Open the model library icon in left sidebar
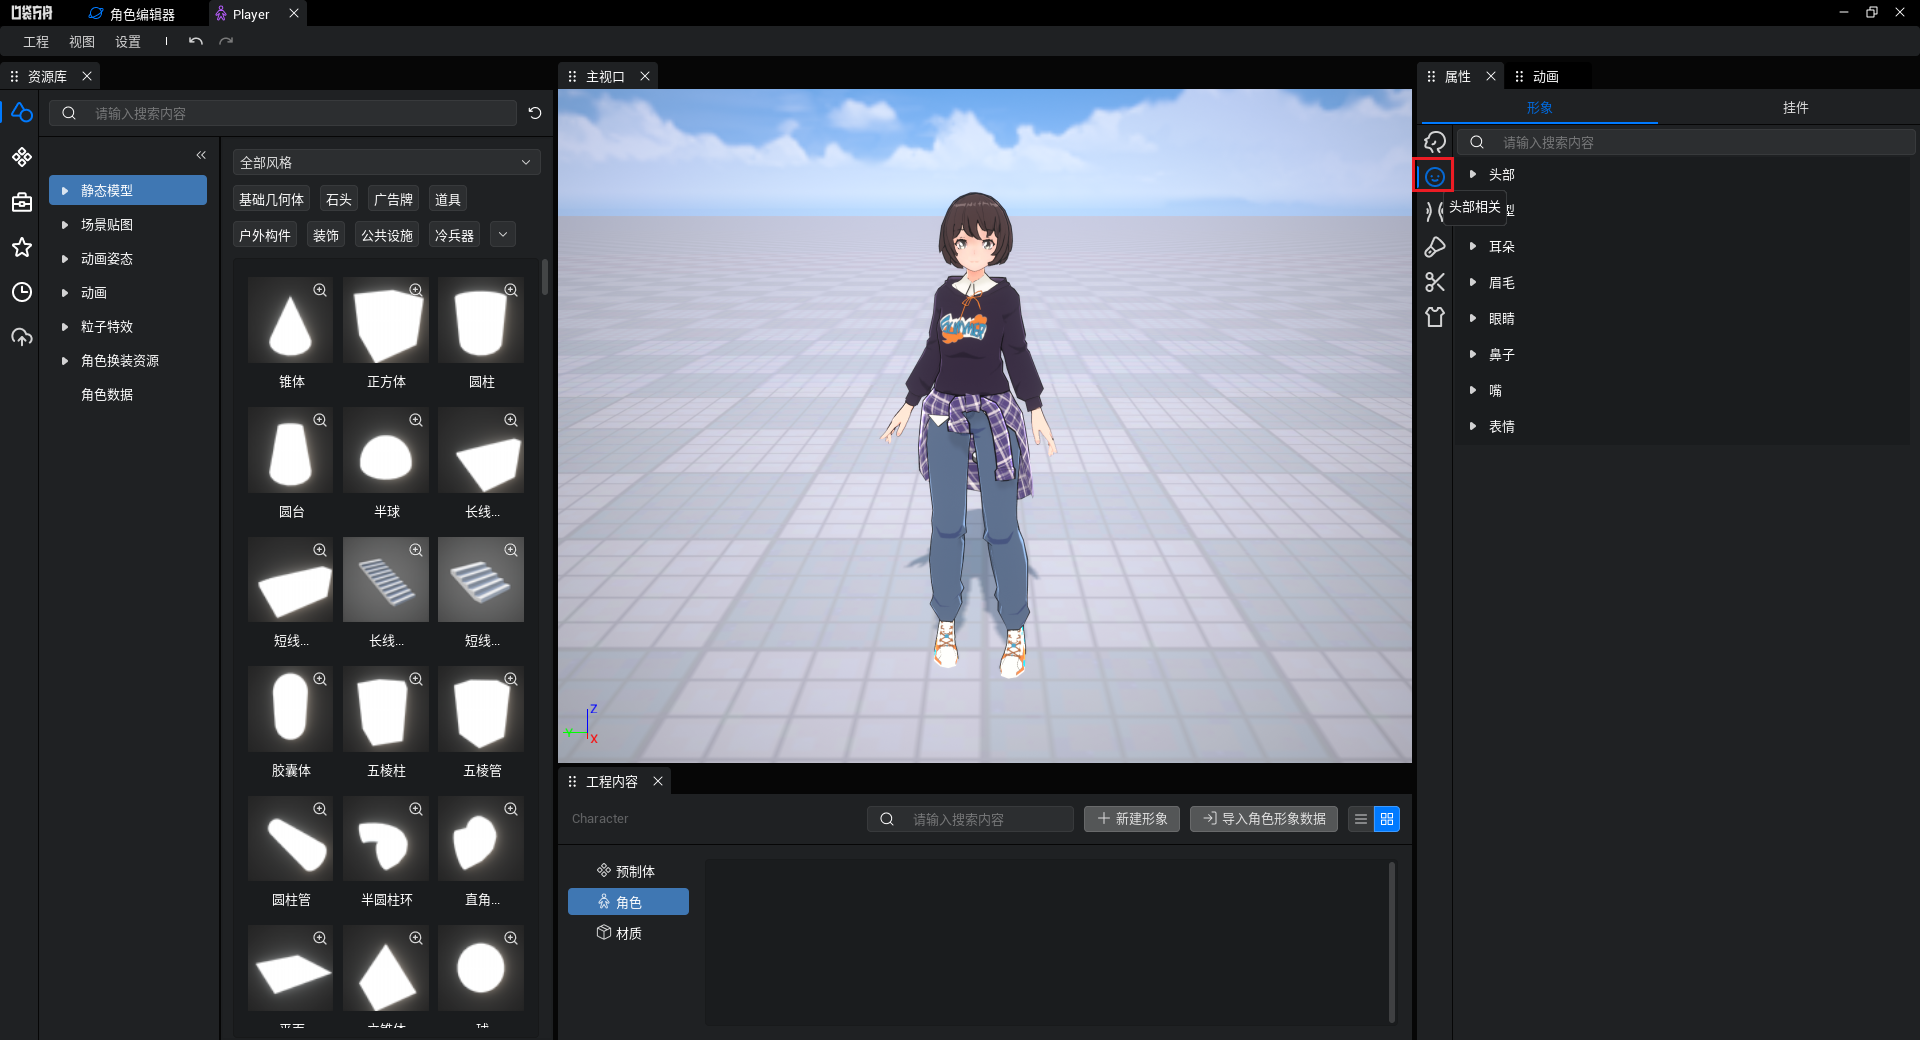Image resolution: width=1920 pixels, height=1040 pixels. pos(21,113)
